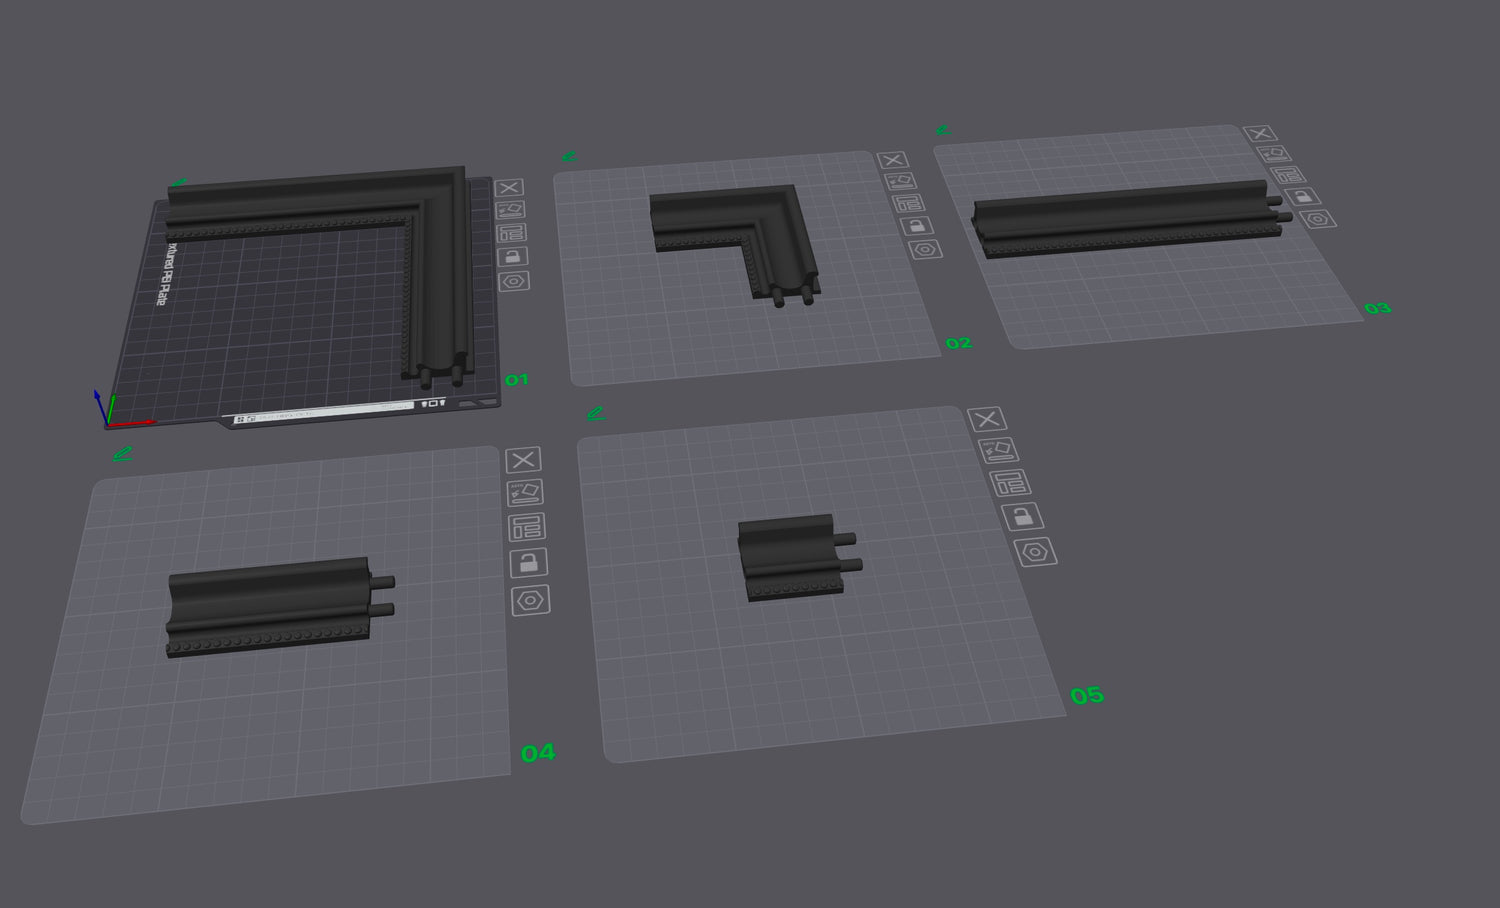Remove plate 05 with its X icon
The width and height of the screenshot is (1500, 908).
click(x=986, y=419)
